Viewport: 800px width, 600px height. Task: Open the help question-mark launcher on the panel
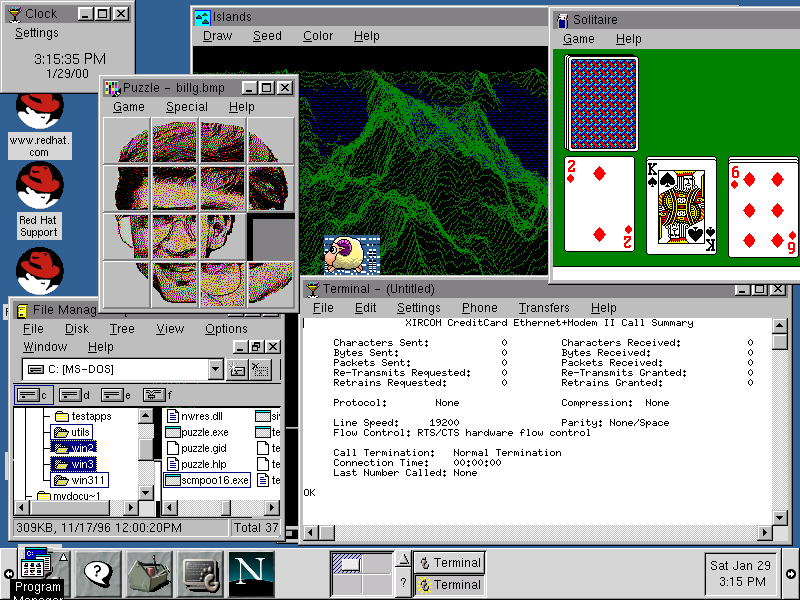[x=98, y=574]
